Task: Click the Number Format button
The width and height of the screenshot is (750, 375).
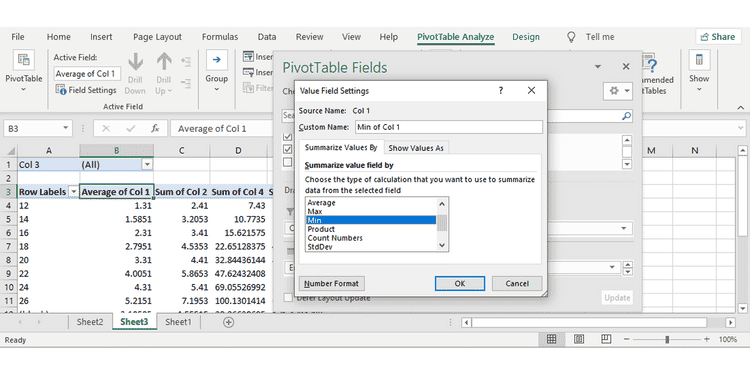Action: pos(331,283)
